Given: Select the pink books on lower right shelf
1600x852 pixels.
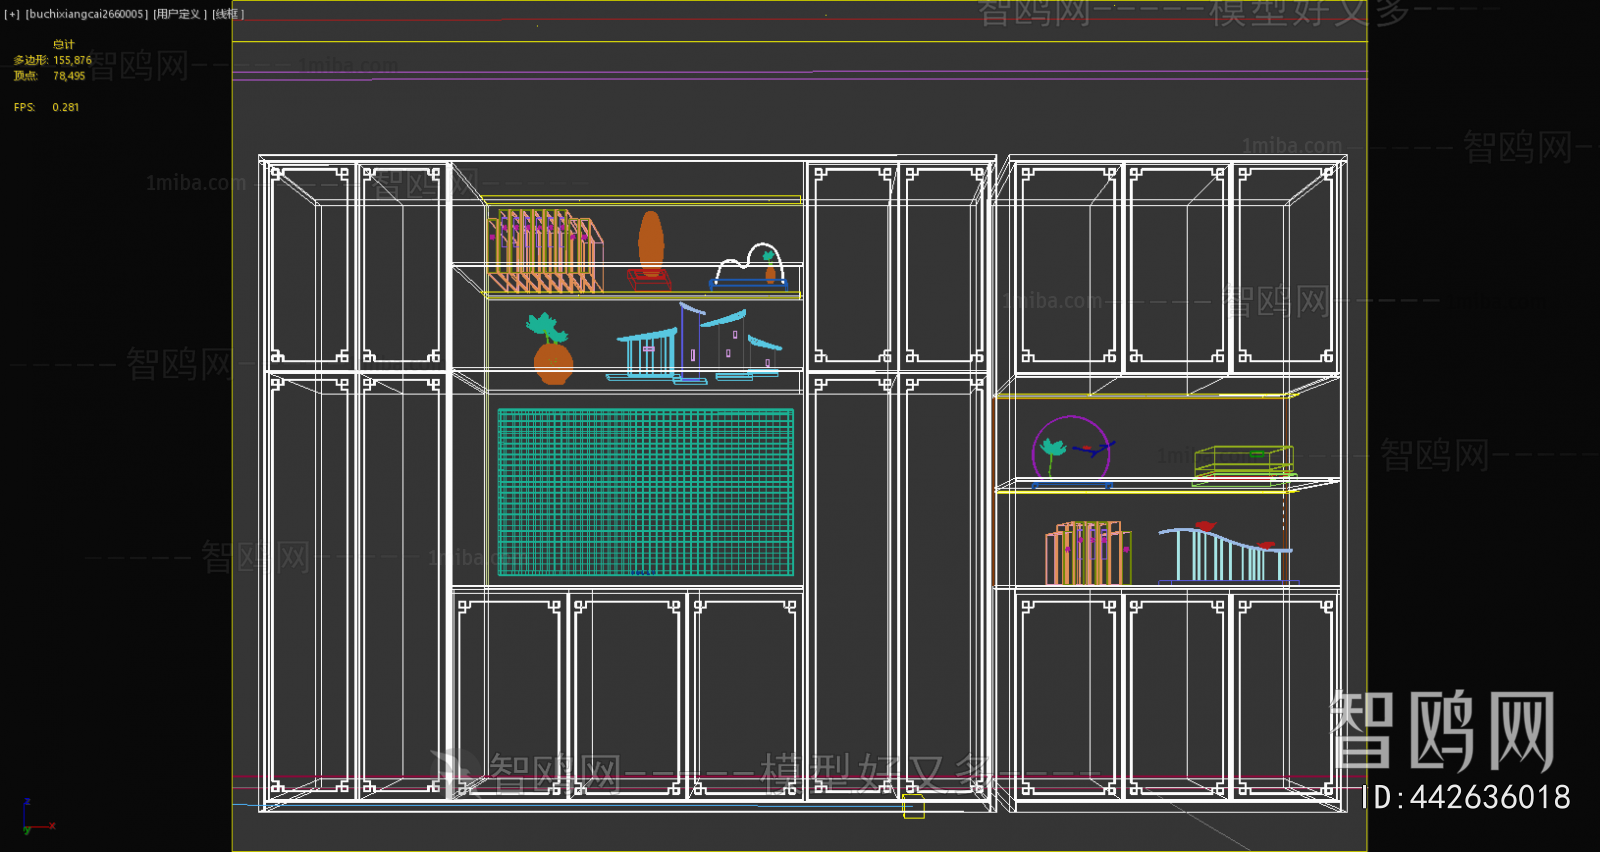Looking at the screenshot, I should pyautogui.click(x=1088, y=553).
